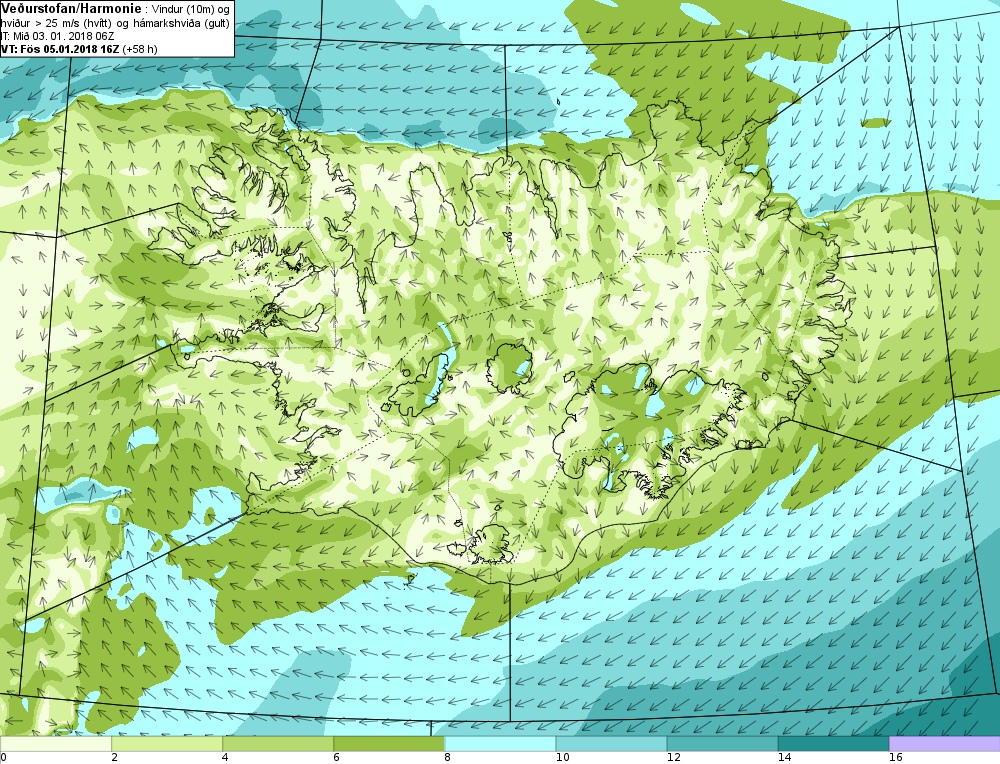
Task: Click the legend label "6"
Action: 336,758
